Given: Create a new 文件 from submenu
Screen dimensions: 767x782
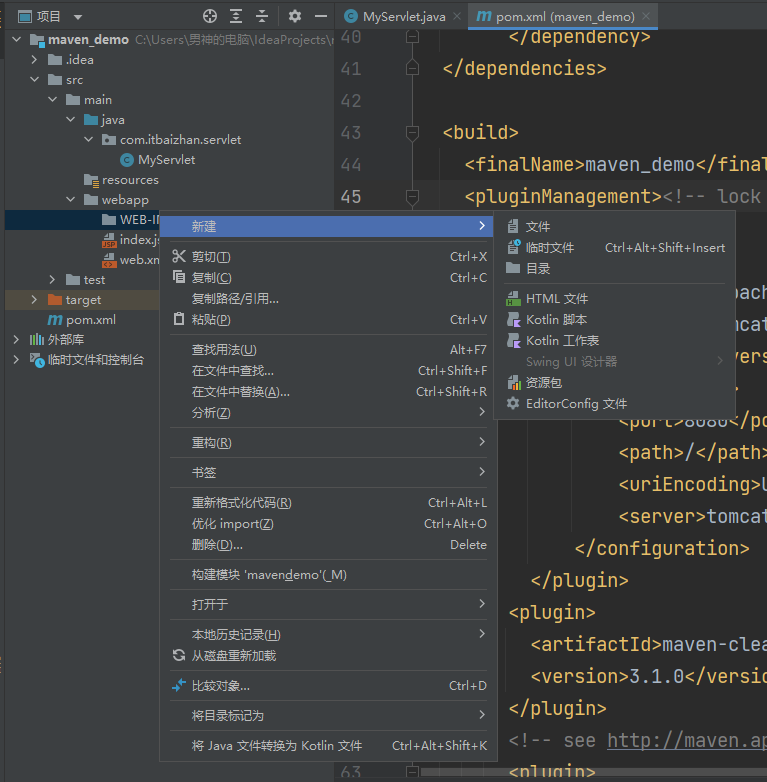Looking at the screenshot, I should pyautogui.click(x=615, y=226).
